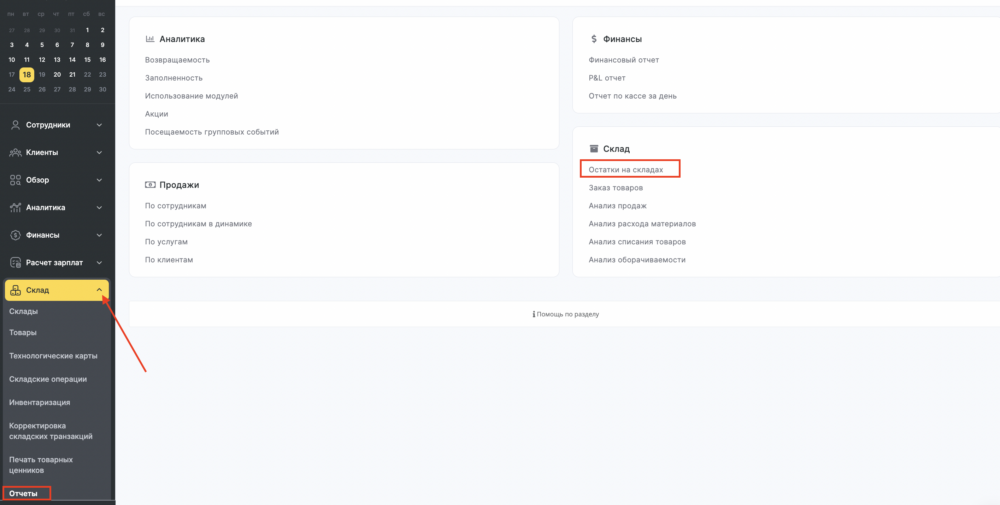Open the Возвращаемость report
The width and height of the screenshot is (1000, 505).
[177, 60]
